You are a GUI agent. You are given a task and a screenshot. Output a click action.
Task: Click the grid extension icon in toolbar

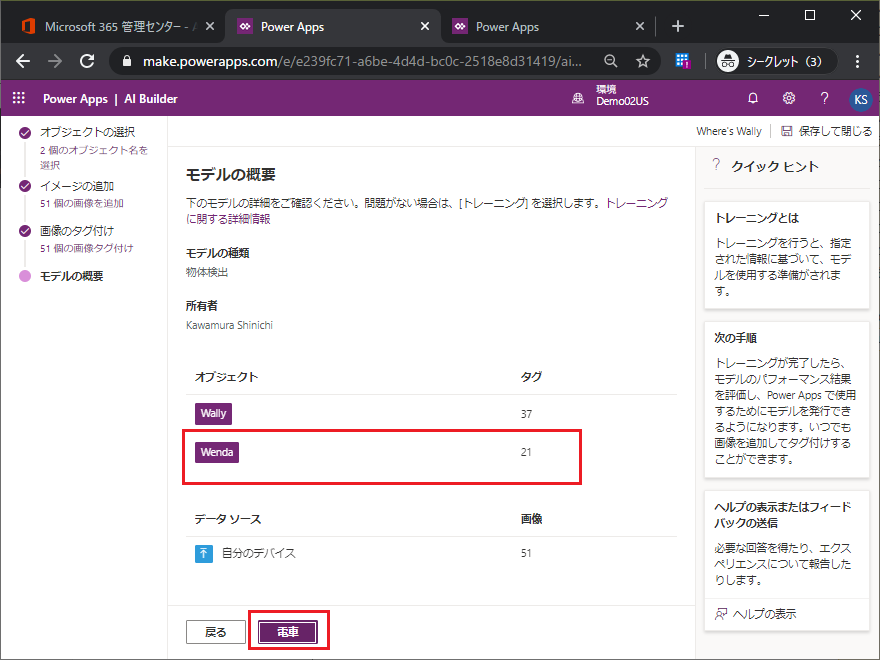[x=682, y=61]
